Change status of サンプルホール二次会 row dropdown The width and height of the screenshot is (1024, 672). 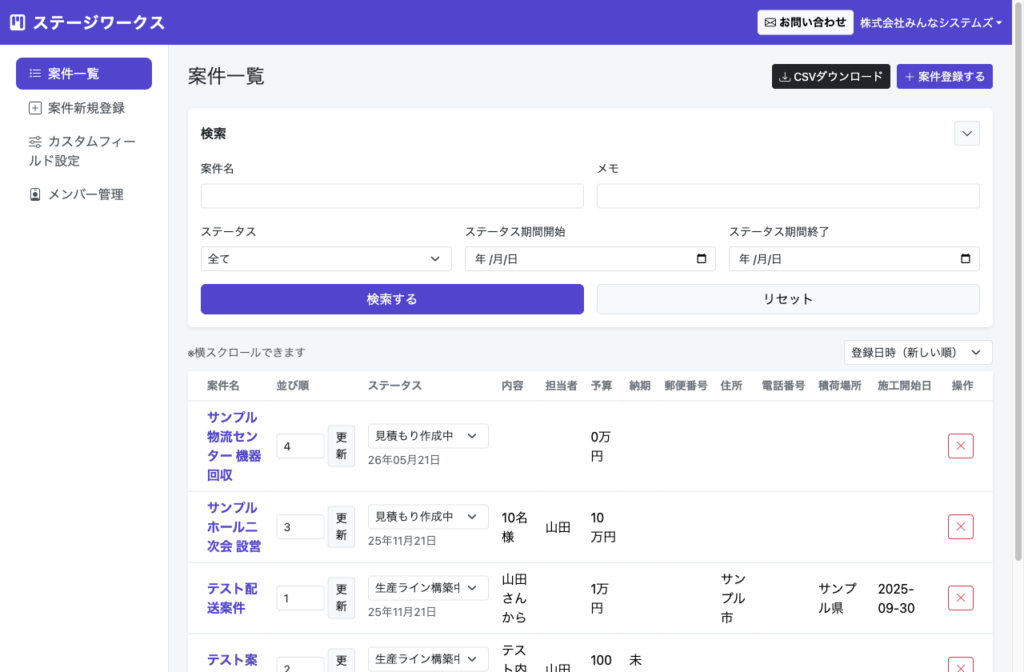428,517
